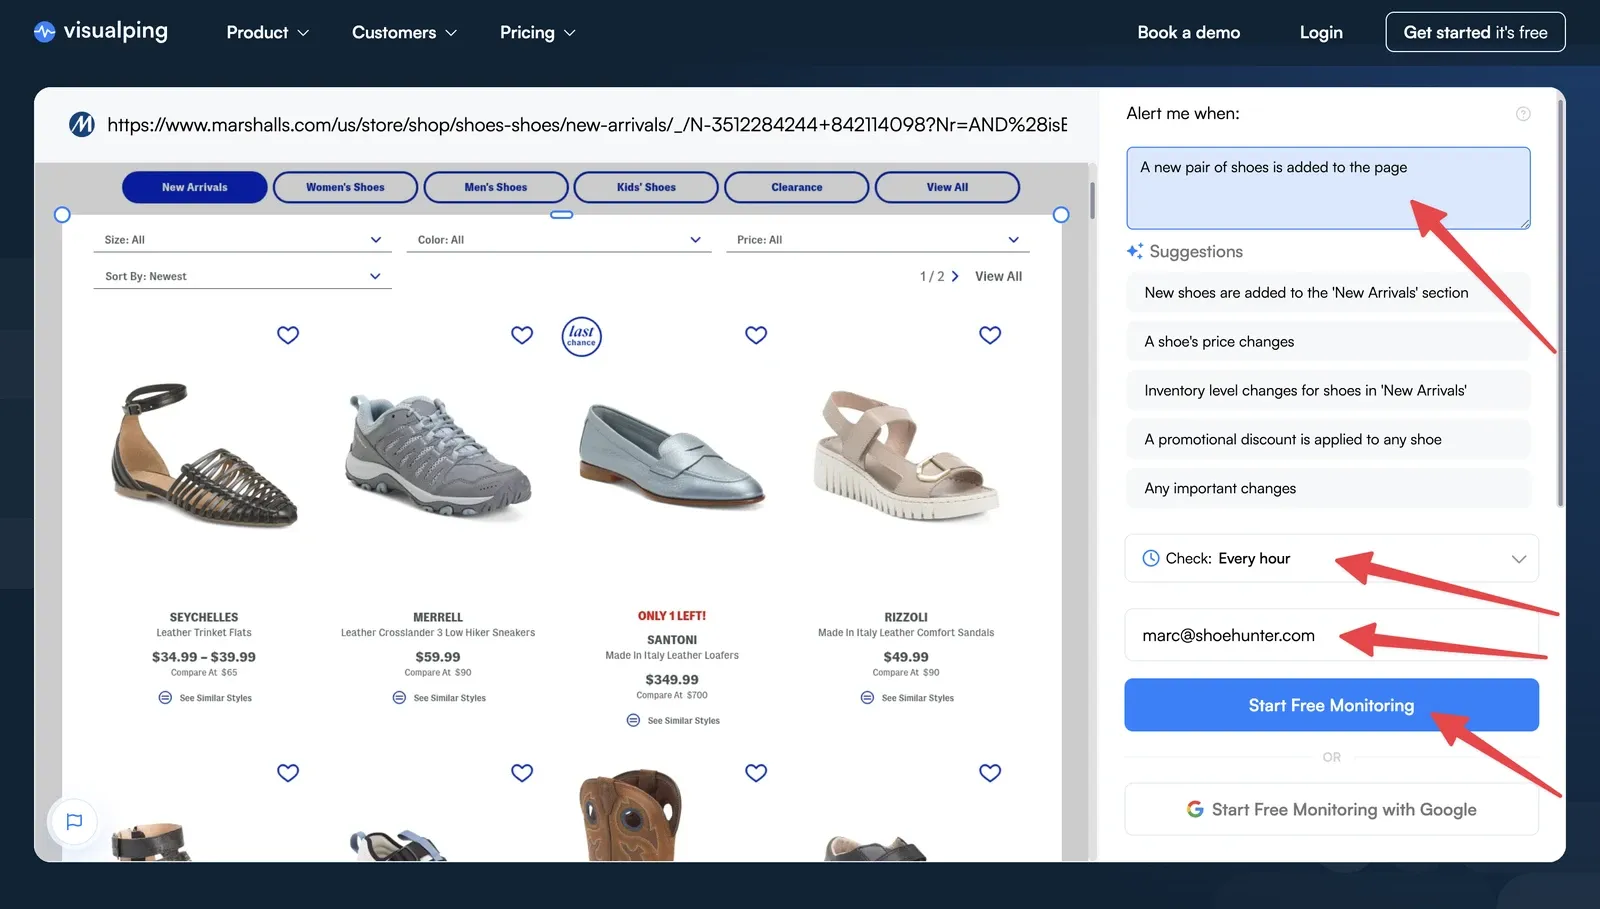Image resolution: width=1600 pixels, height=909 pixels.
Task: Expand the Sort By: Newest dropdown
Action: 244,276
